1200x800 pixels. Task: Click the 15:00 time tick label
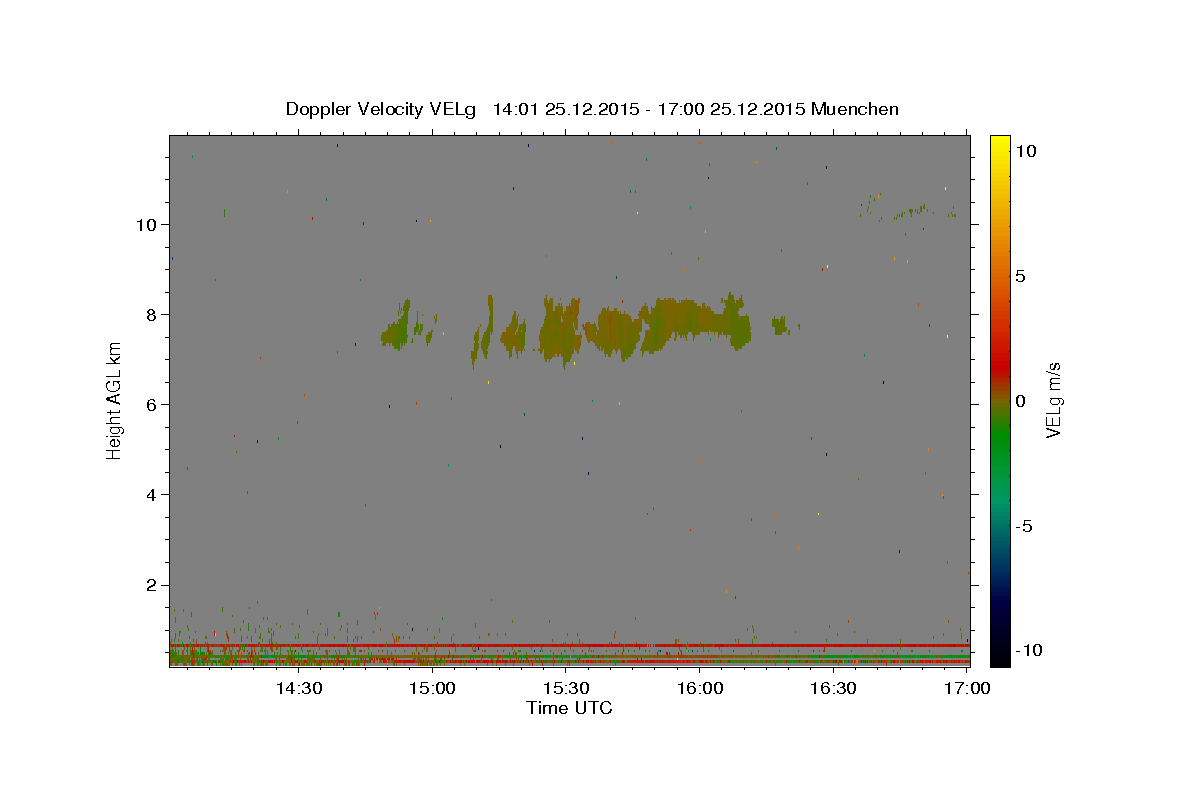click(x=432, y=689)
